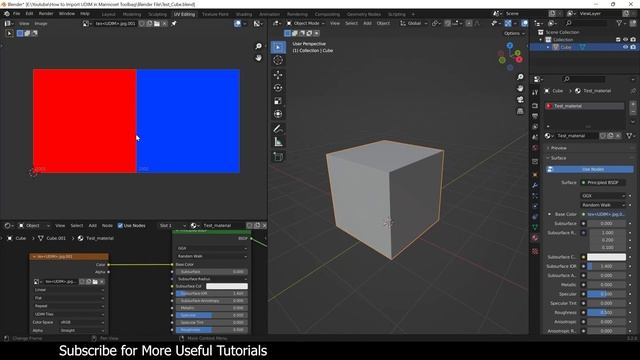Screen dimensions: 640x360
Task: Select the Transform tool in 3D viewport
Action: [278, 114]
